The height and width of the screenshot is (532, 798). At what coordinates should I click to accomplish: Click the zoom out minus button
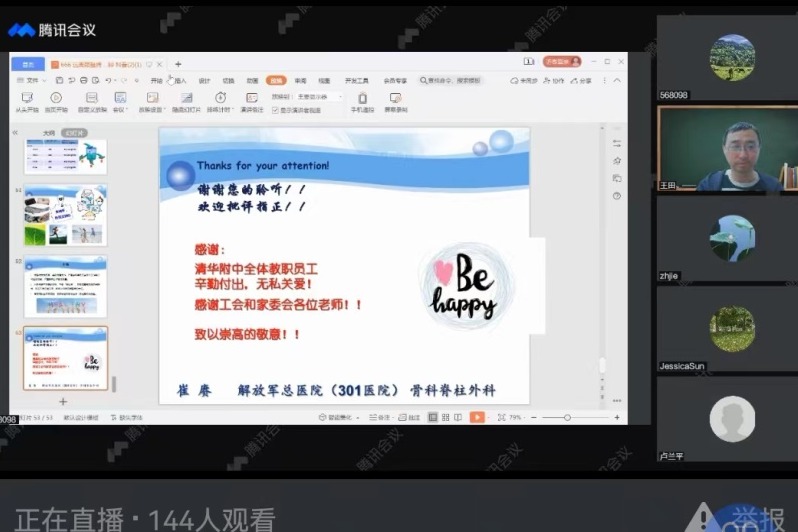pyautogui.click(x=534, y=417)
